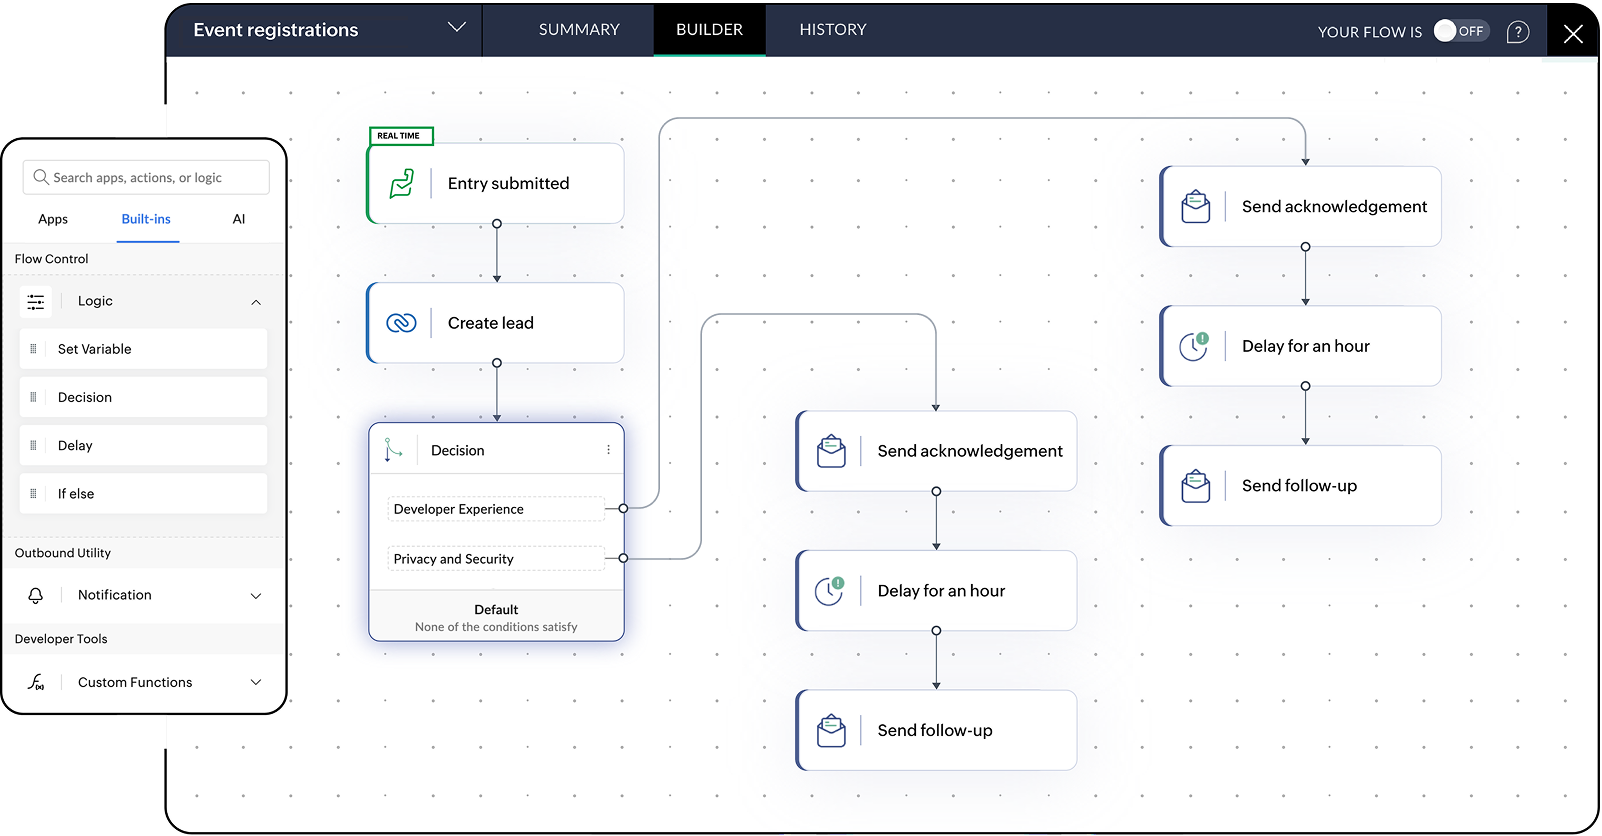This screenshot has height=836, width=1602.
Task: Click mail icon on middle Send follow-up node
Action: pos(831,731)
